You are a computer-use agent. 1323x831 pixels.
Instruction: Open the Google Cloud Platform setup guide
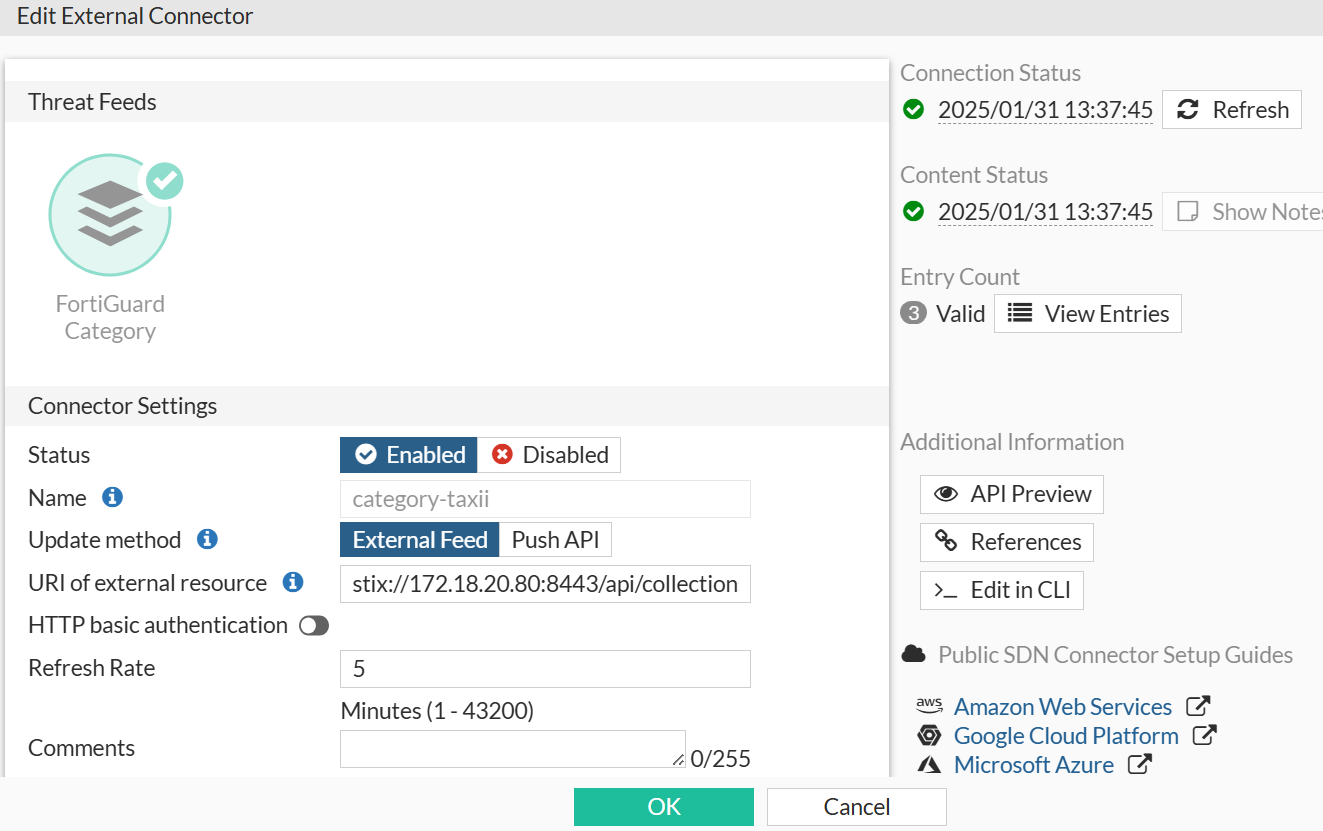[x=1066, y=735]
